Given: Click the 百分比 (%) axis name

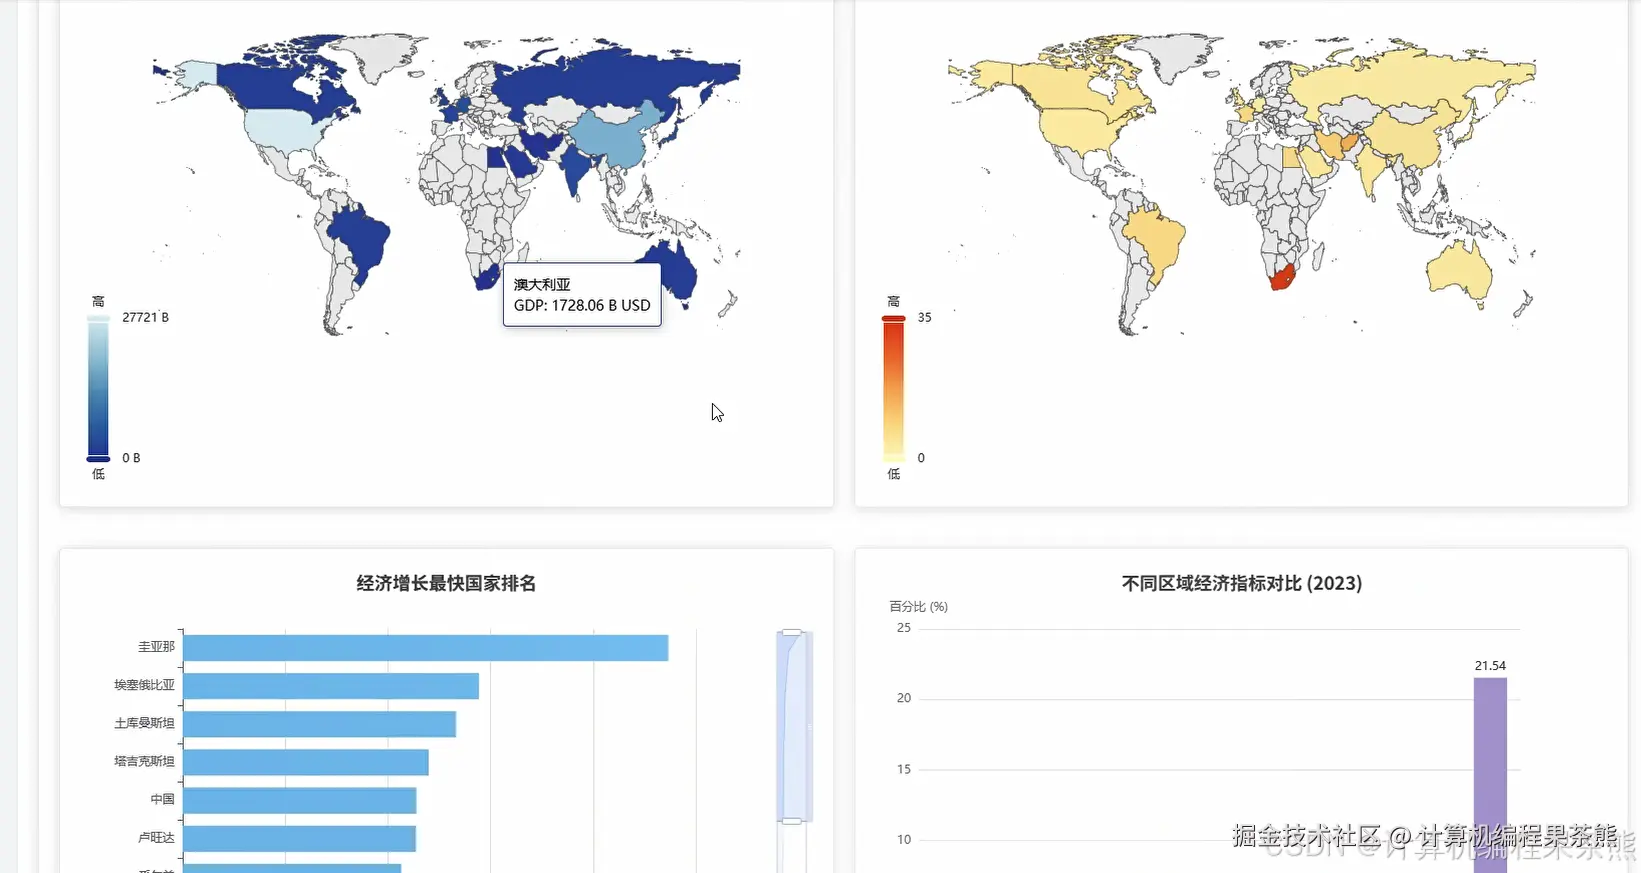Looking at the screenshot, I should 918,606.
